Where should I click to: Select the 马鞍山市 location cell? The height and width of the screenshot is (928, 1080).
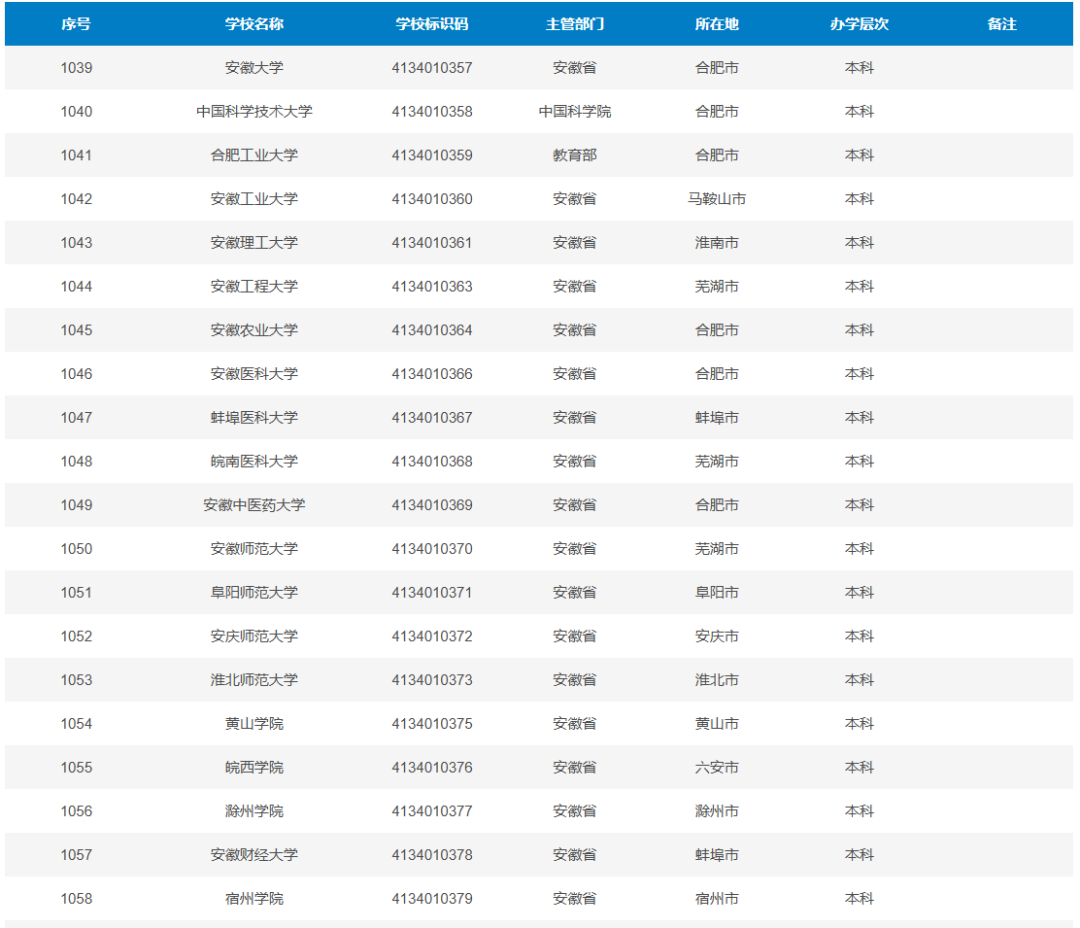[x=716, y=199]
